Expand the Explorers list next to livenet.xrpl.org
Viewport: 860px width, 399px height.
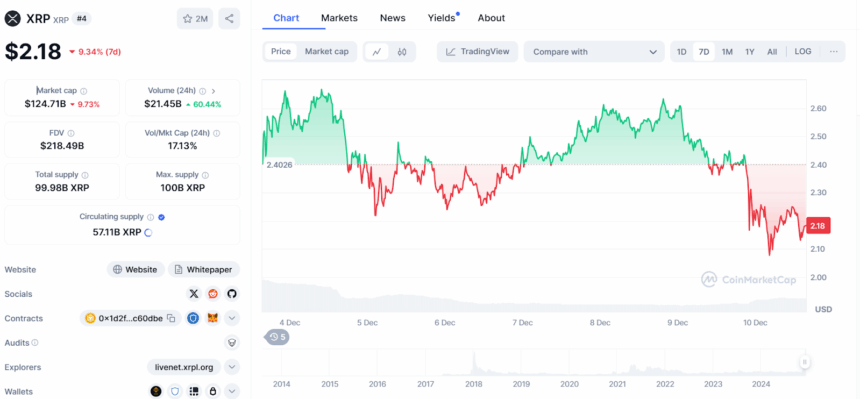[x=232, y=367]
